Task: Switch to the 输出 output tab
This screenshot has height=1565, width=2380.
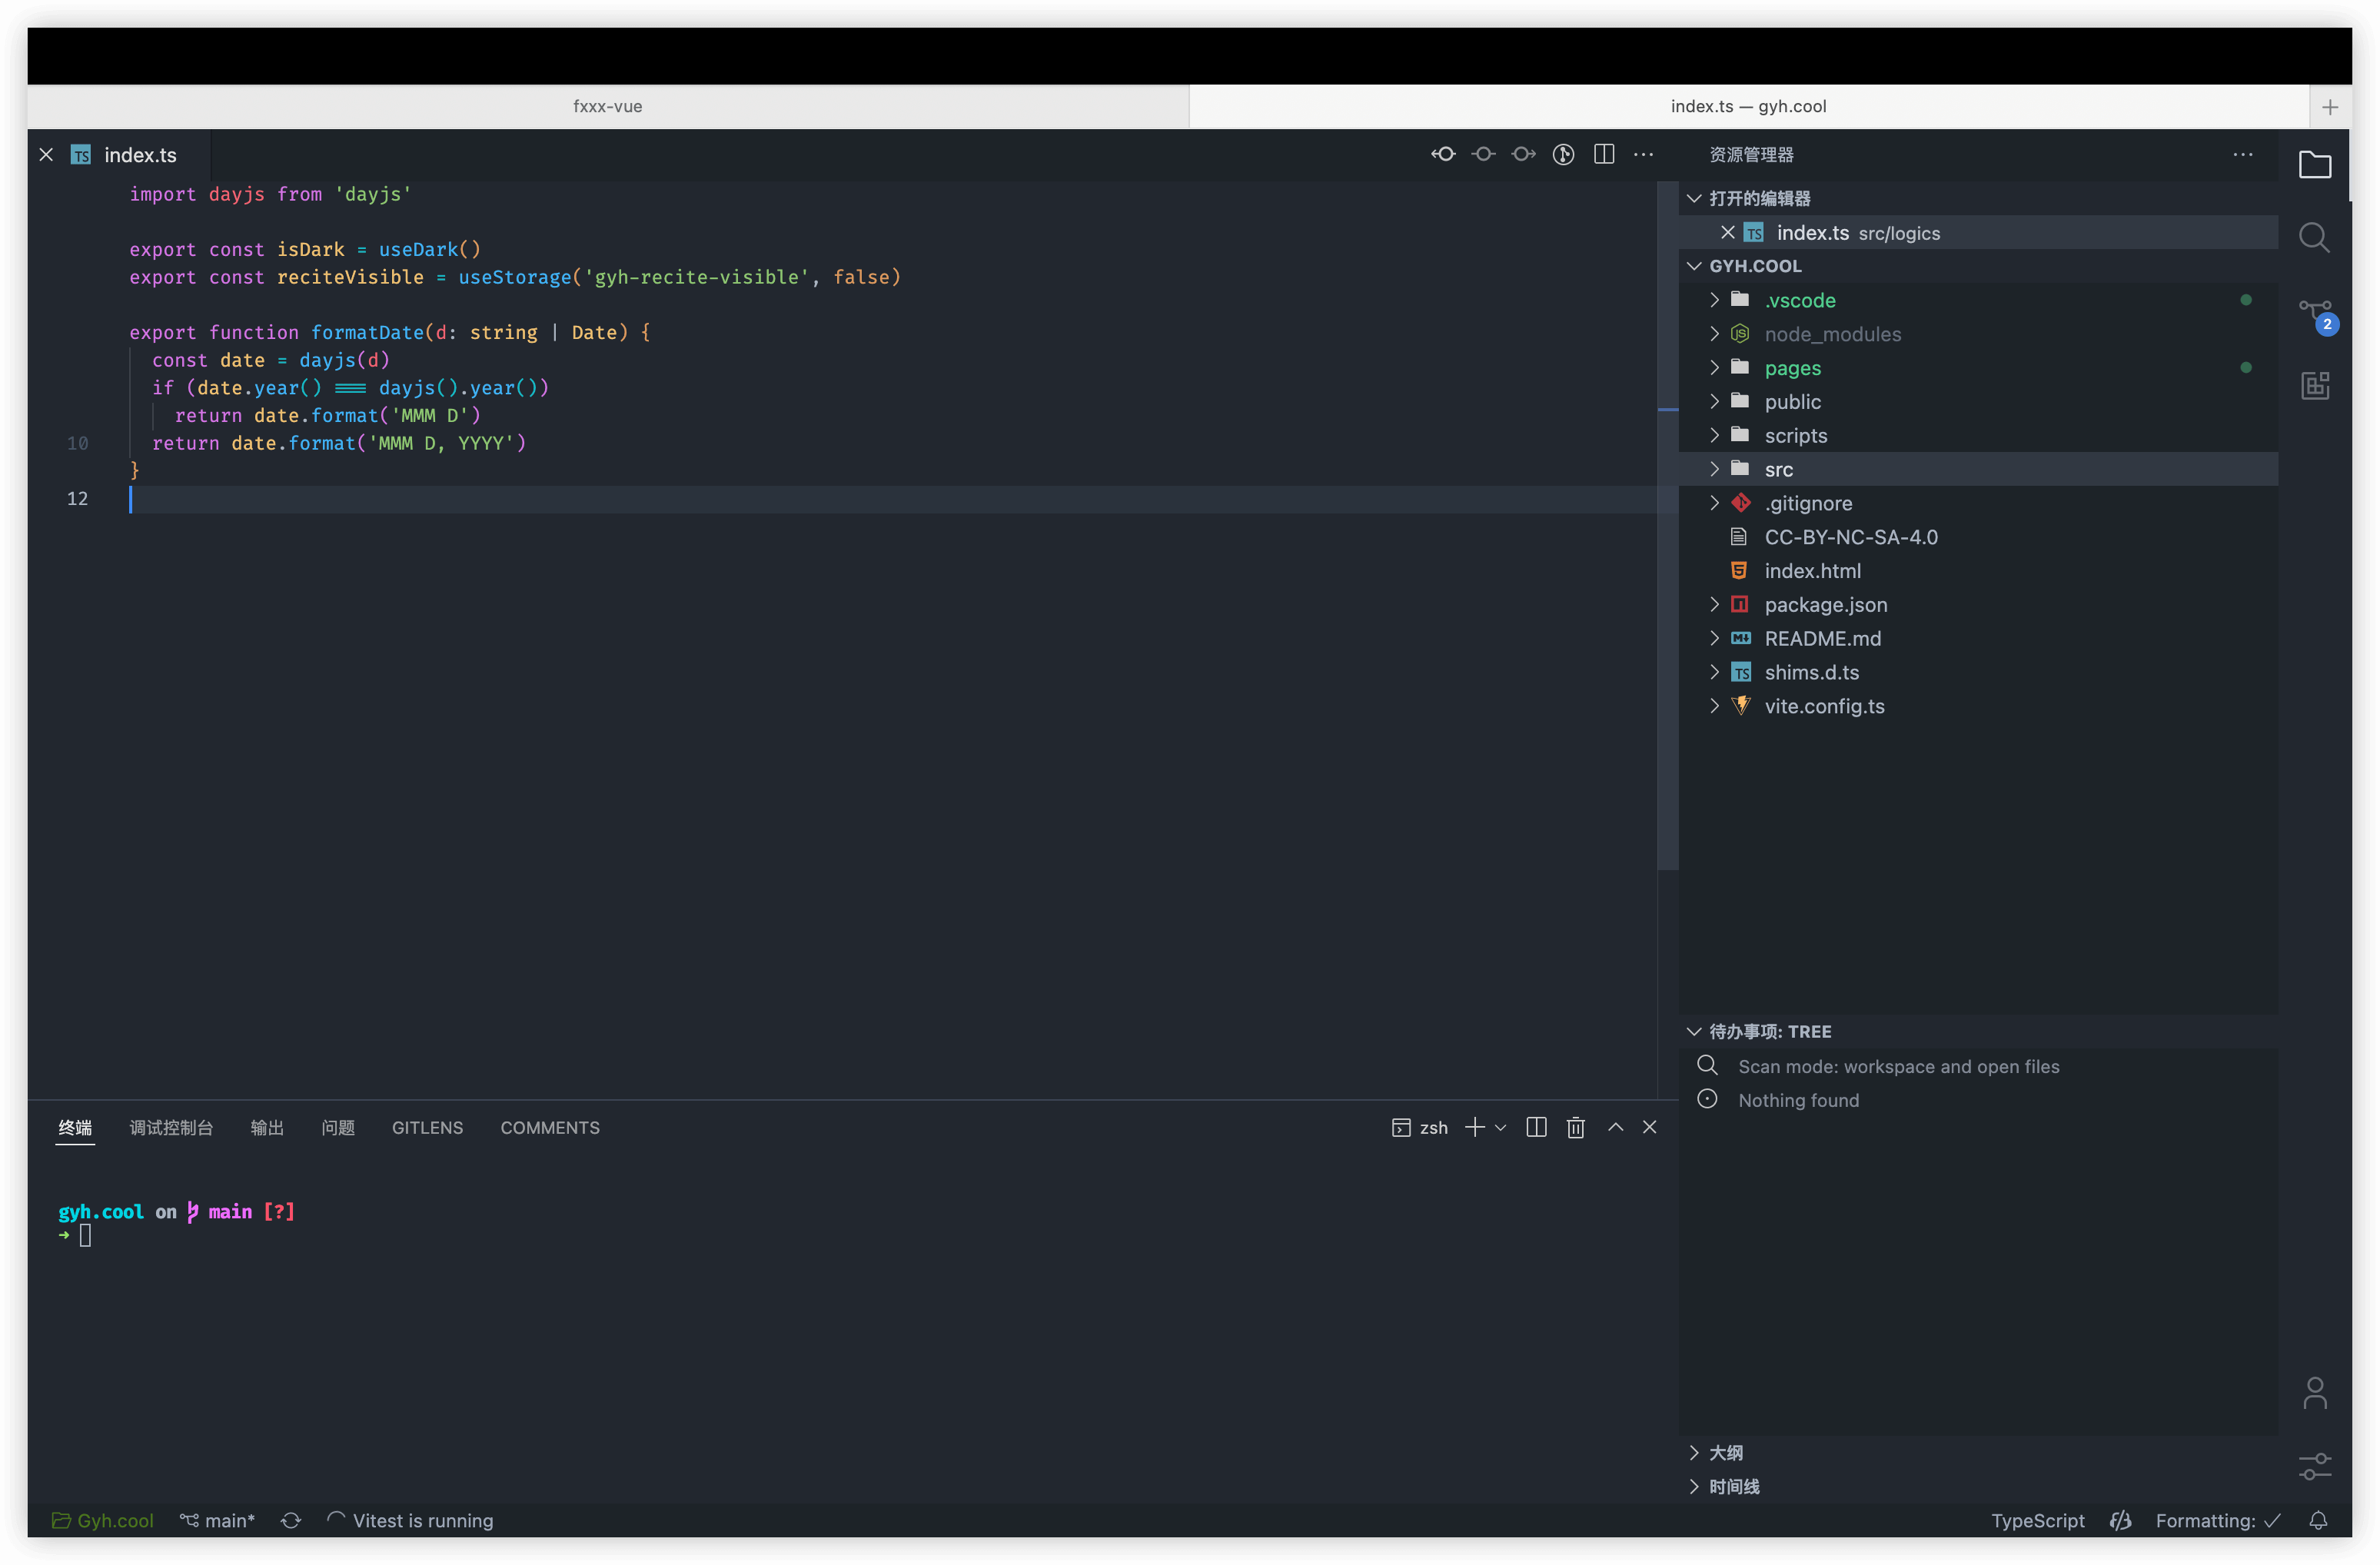Action: pyautogui.click(x=267, y=1127)
